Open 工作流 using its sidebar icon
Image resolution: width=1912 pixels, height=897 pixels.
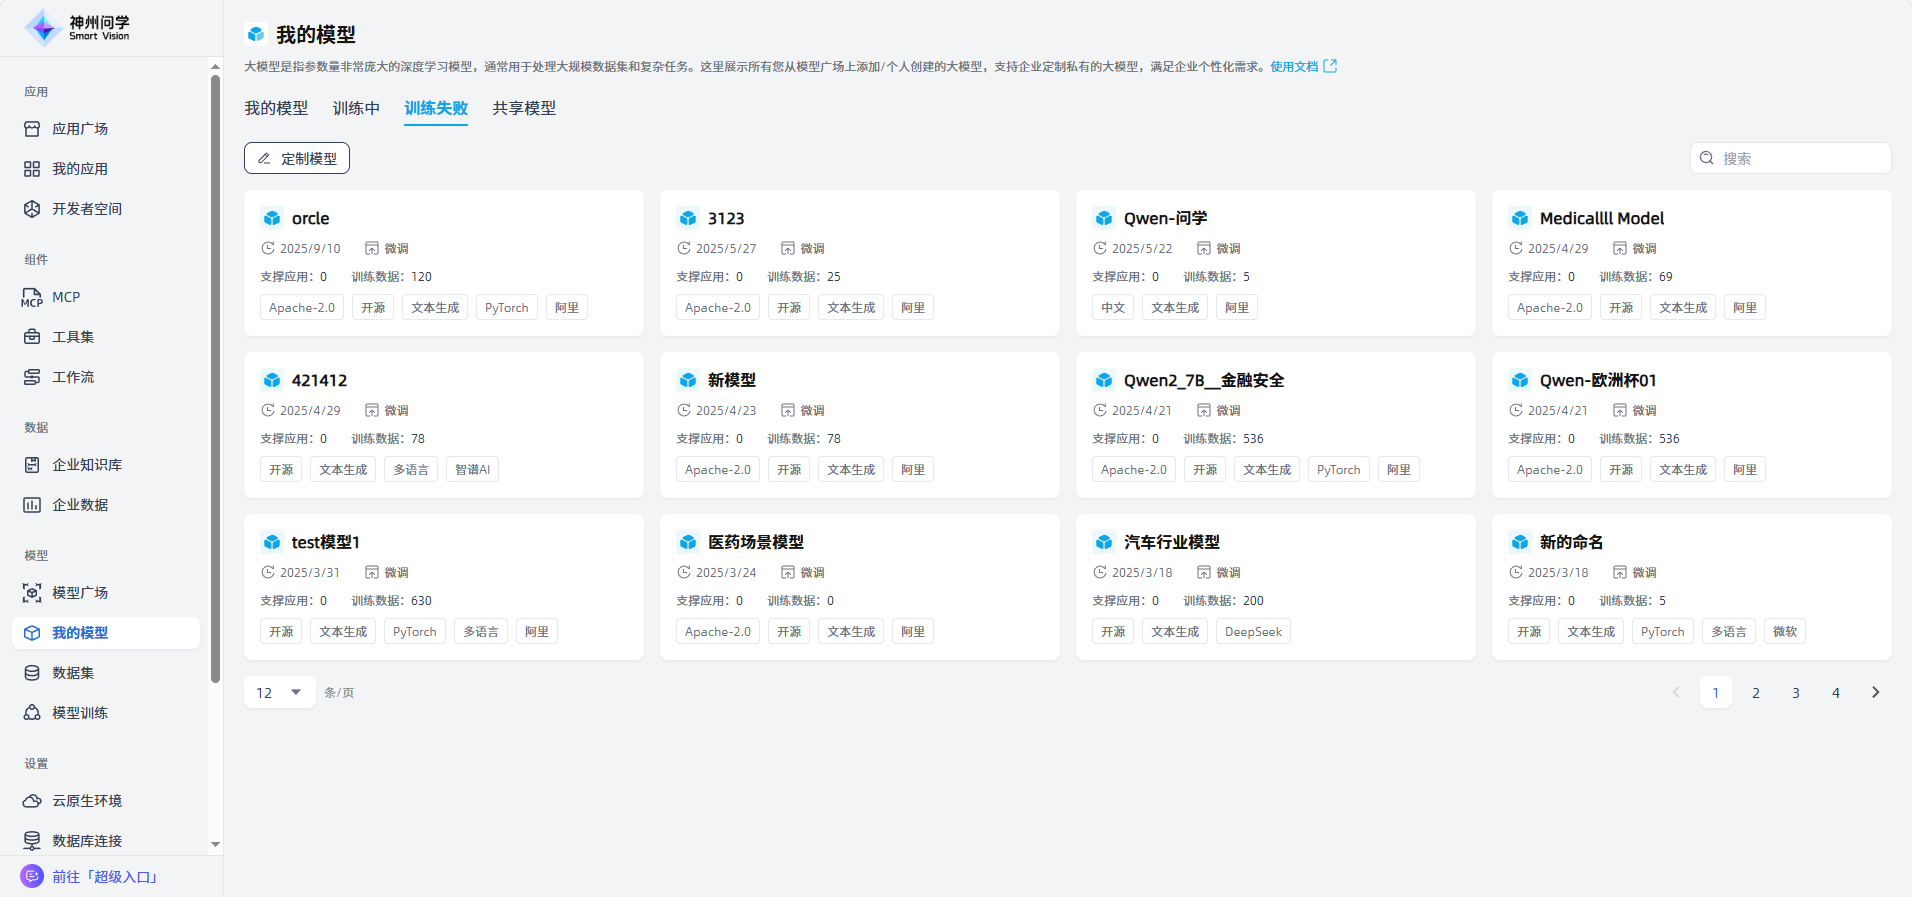click(x=32, y=377)
